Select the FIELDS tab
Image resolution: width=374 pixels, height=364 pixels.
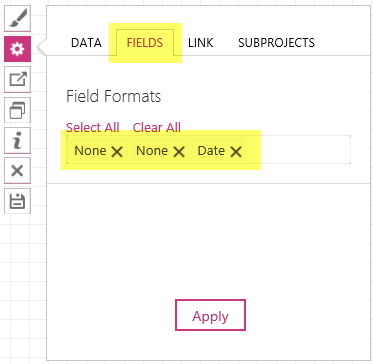[x=145, y=43]
